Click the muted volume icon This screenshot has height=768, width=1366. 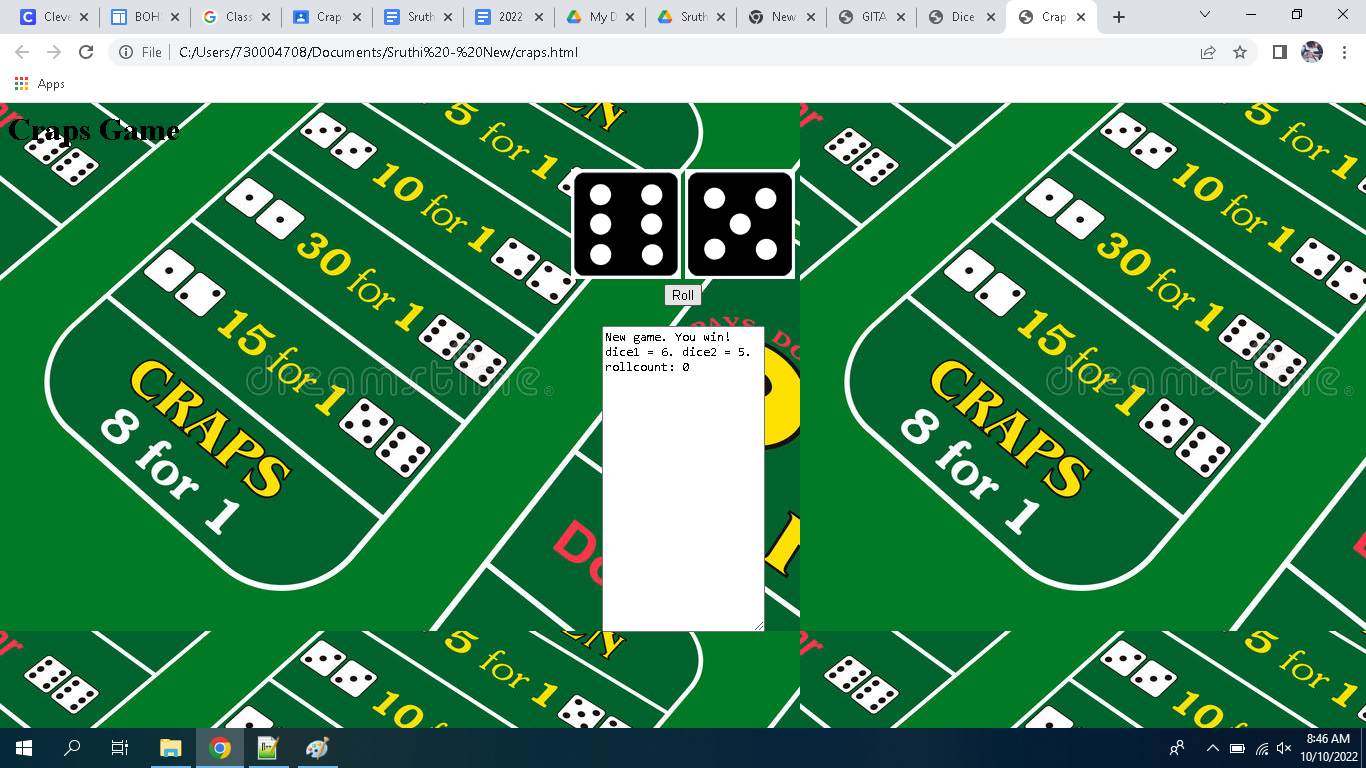(x=1285, y=748)
